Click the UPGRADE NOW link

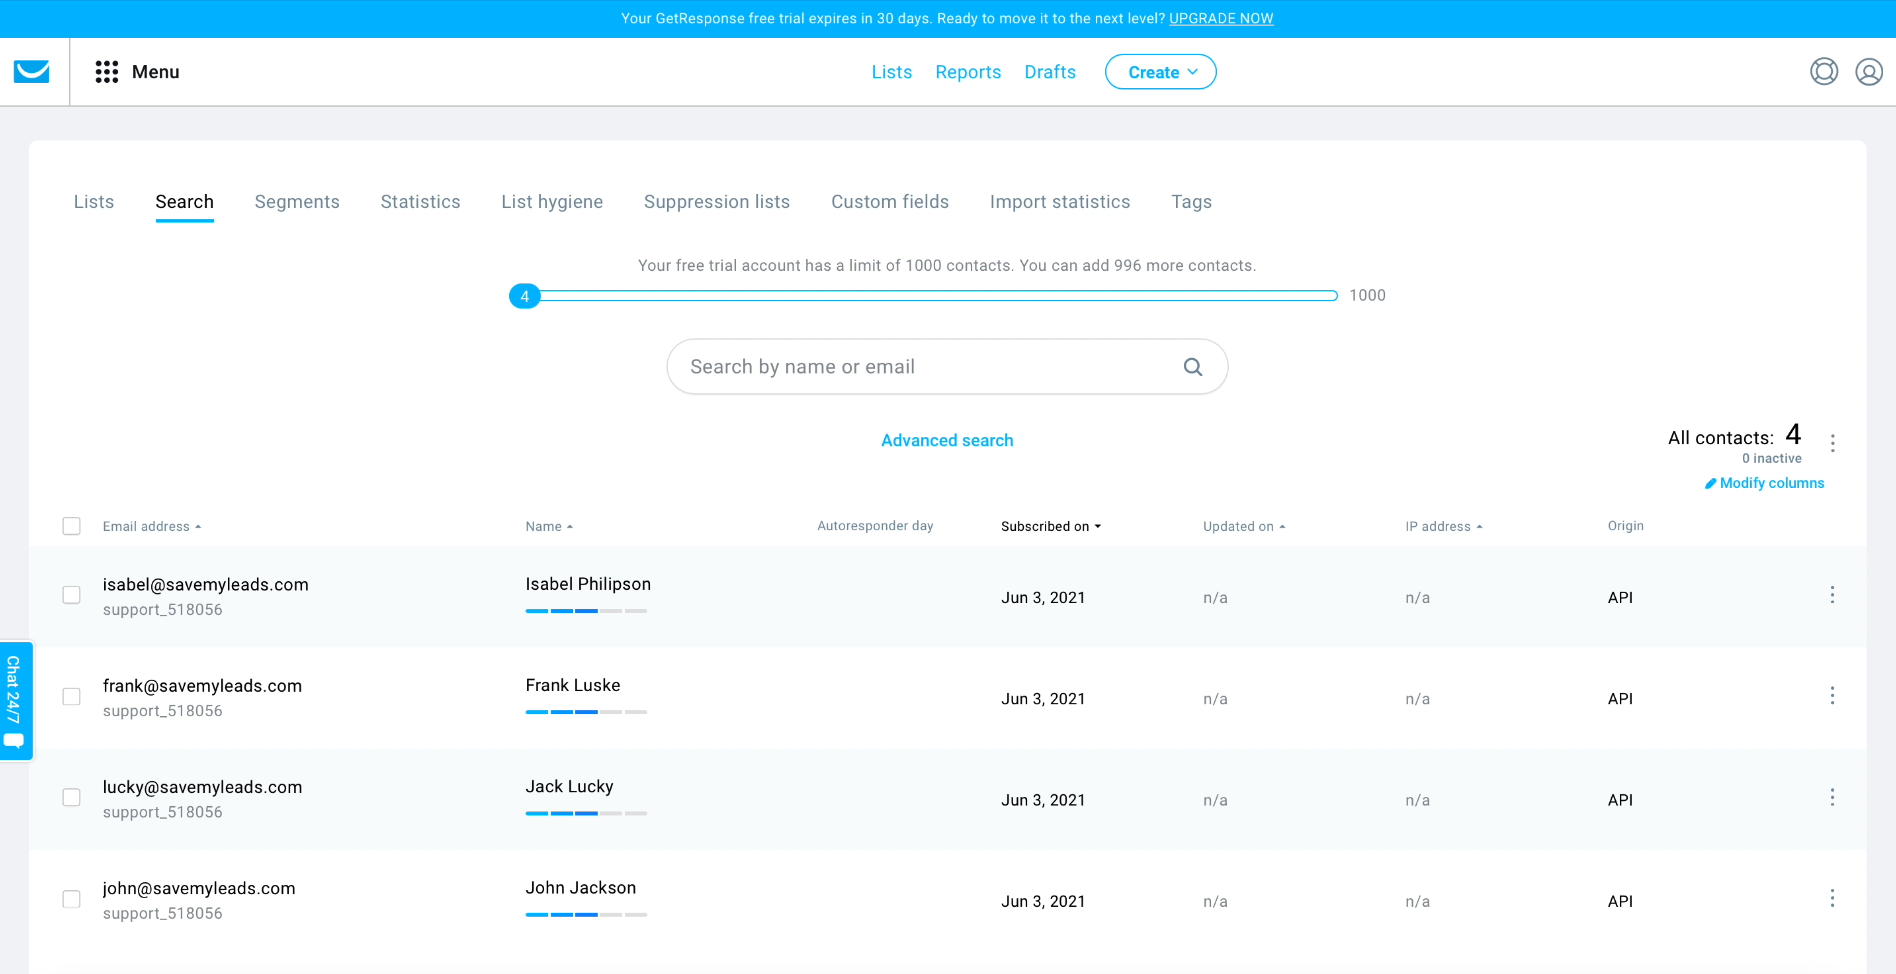[1221, 18]
